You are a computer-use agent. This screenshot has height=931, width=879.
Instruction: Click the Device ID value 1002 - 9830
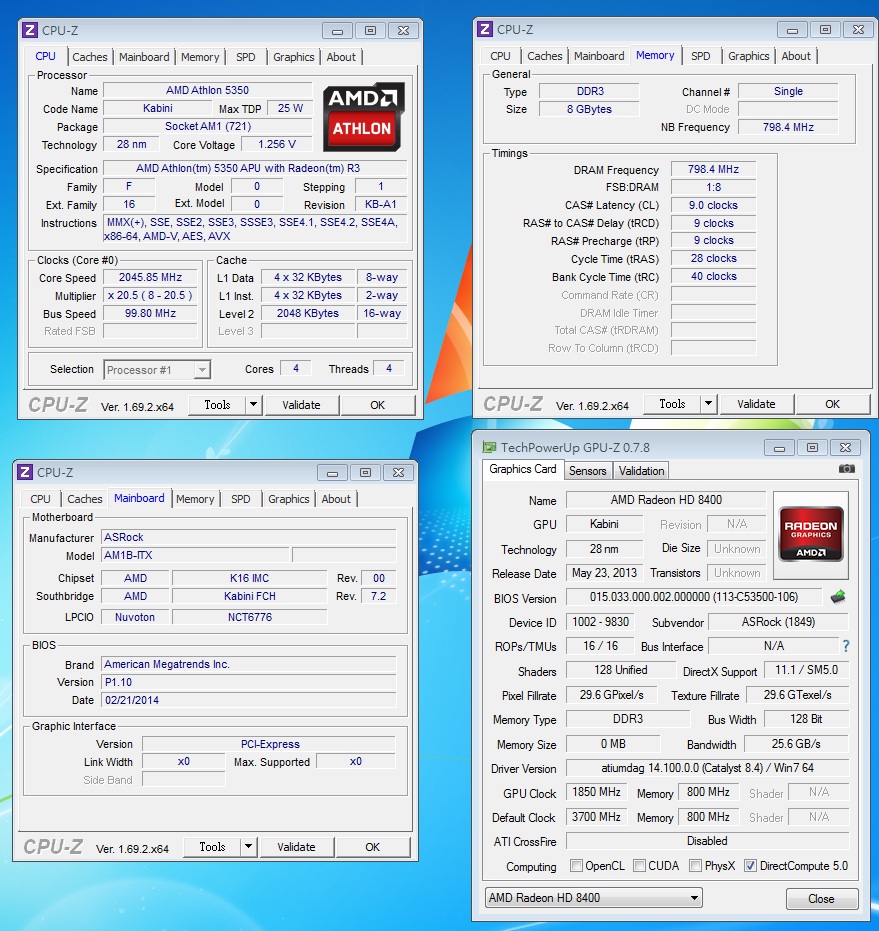600,622
